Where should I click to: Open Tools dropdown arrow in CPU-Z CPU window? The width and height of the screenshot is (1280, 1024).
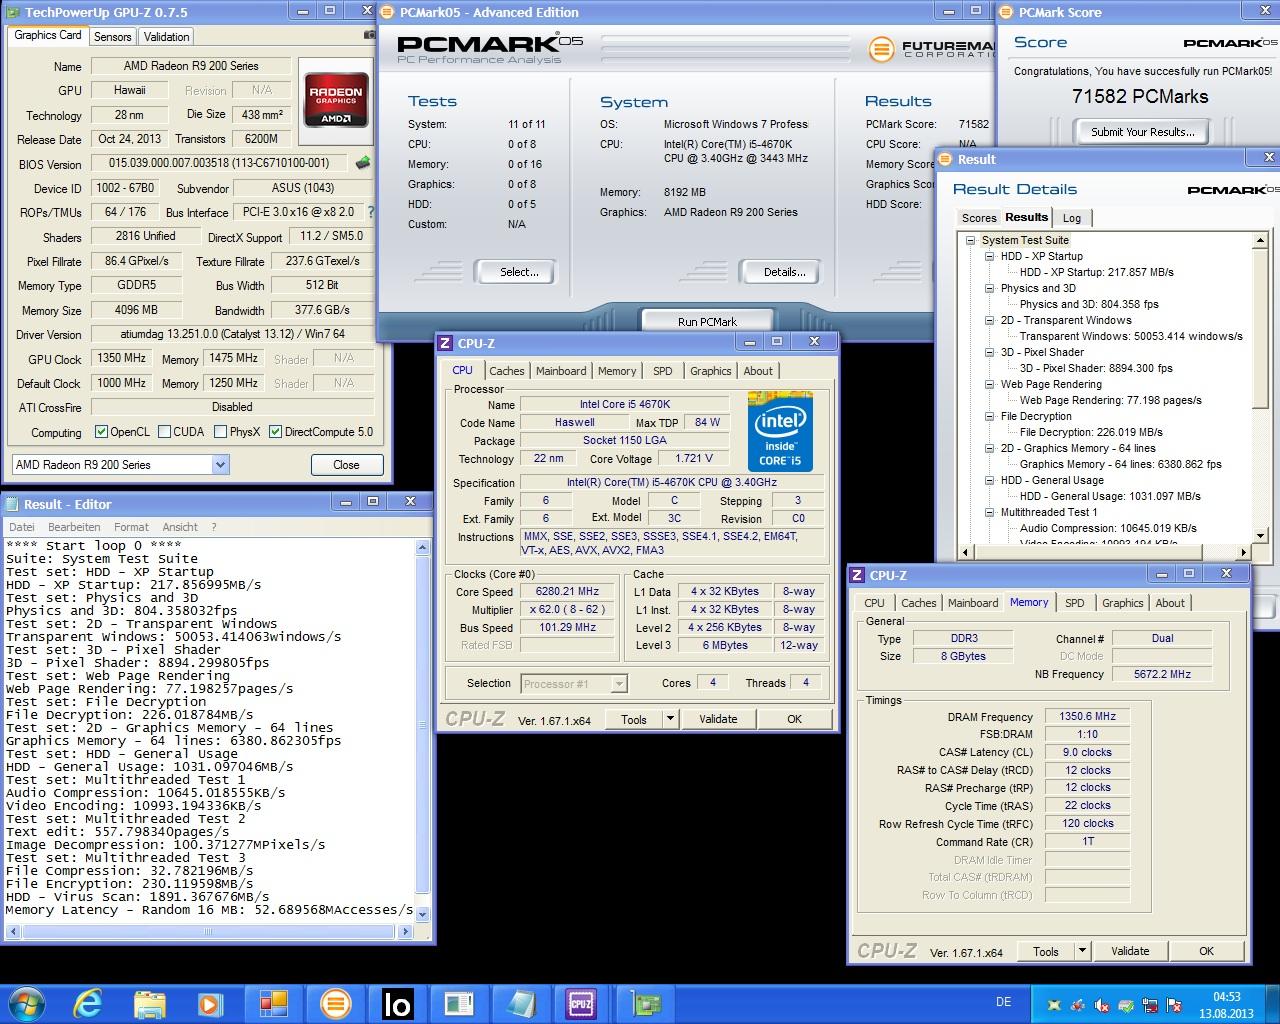(x=670, y=719)
